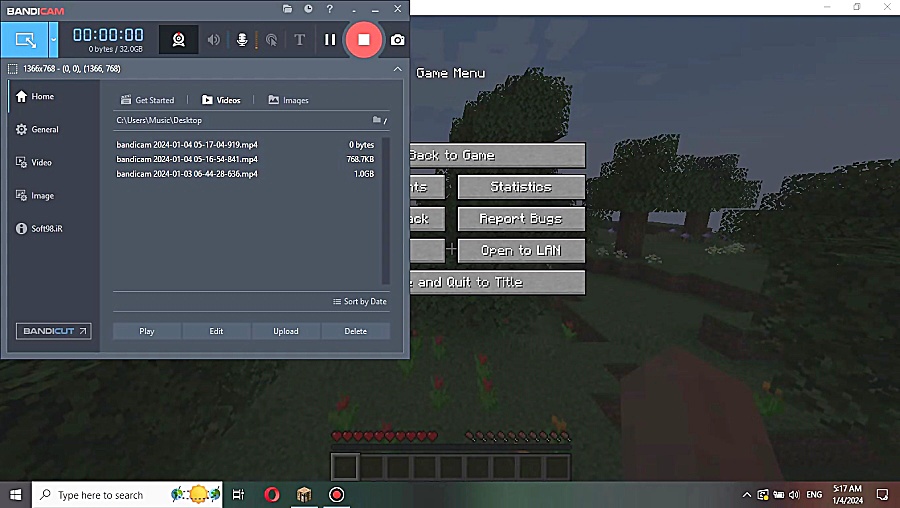Switch to Bandicam taskbar icon
This screenshot has width=900, height=508.
click(x=336, y=495)
